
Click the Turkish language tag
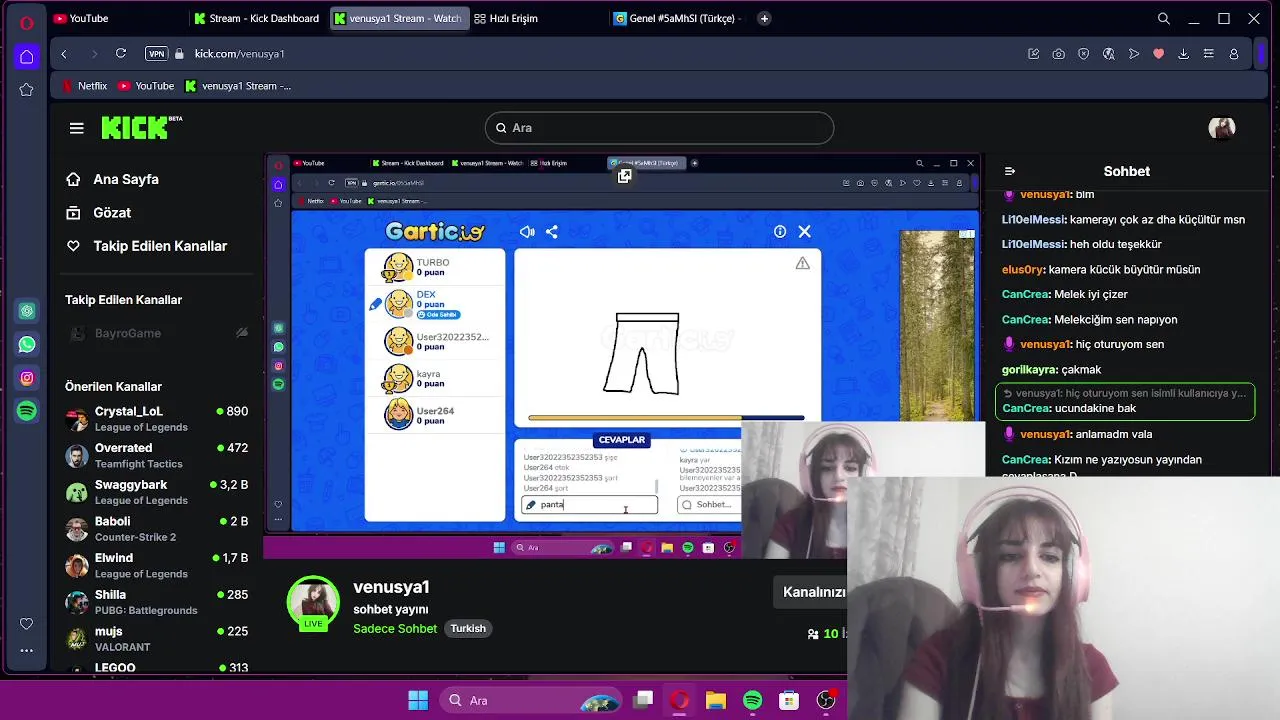[x=468, y=629]
